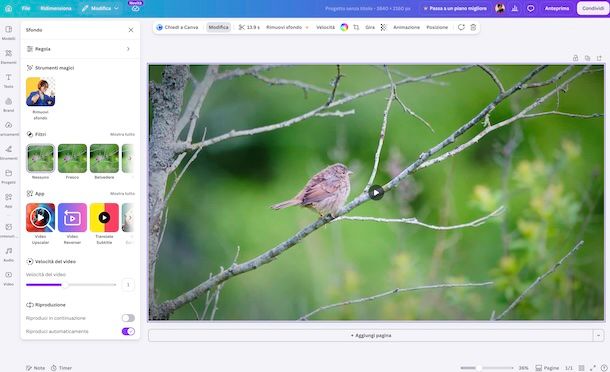The image size is (610, 372).
Task: Open the Video Reverser app
Action: pos(72,218)
